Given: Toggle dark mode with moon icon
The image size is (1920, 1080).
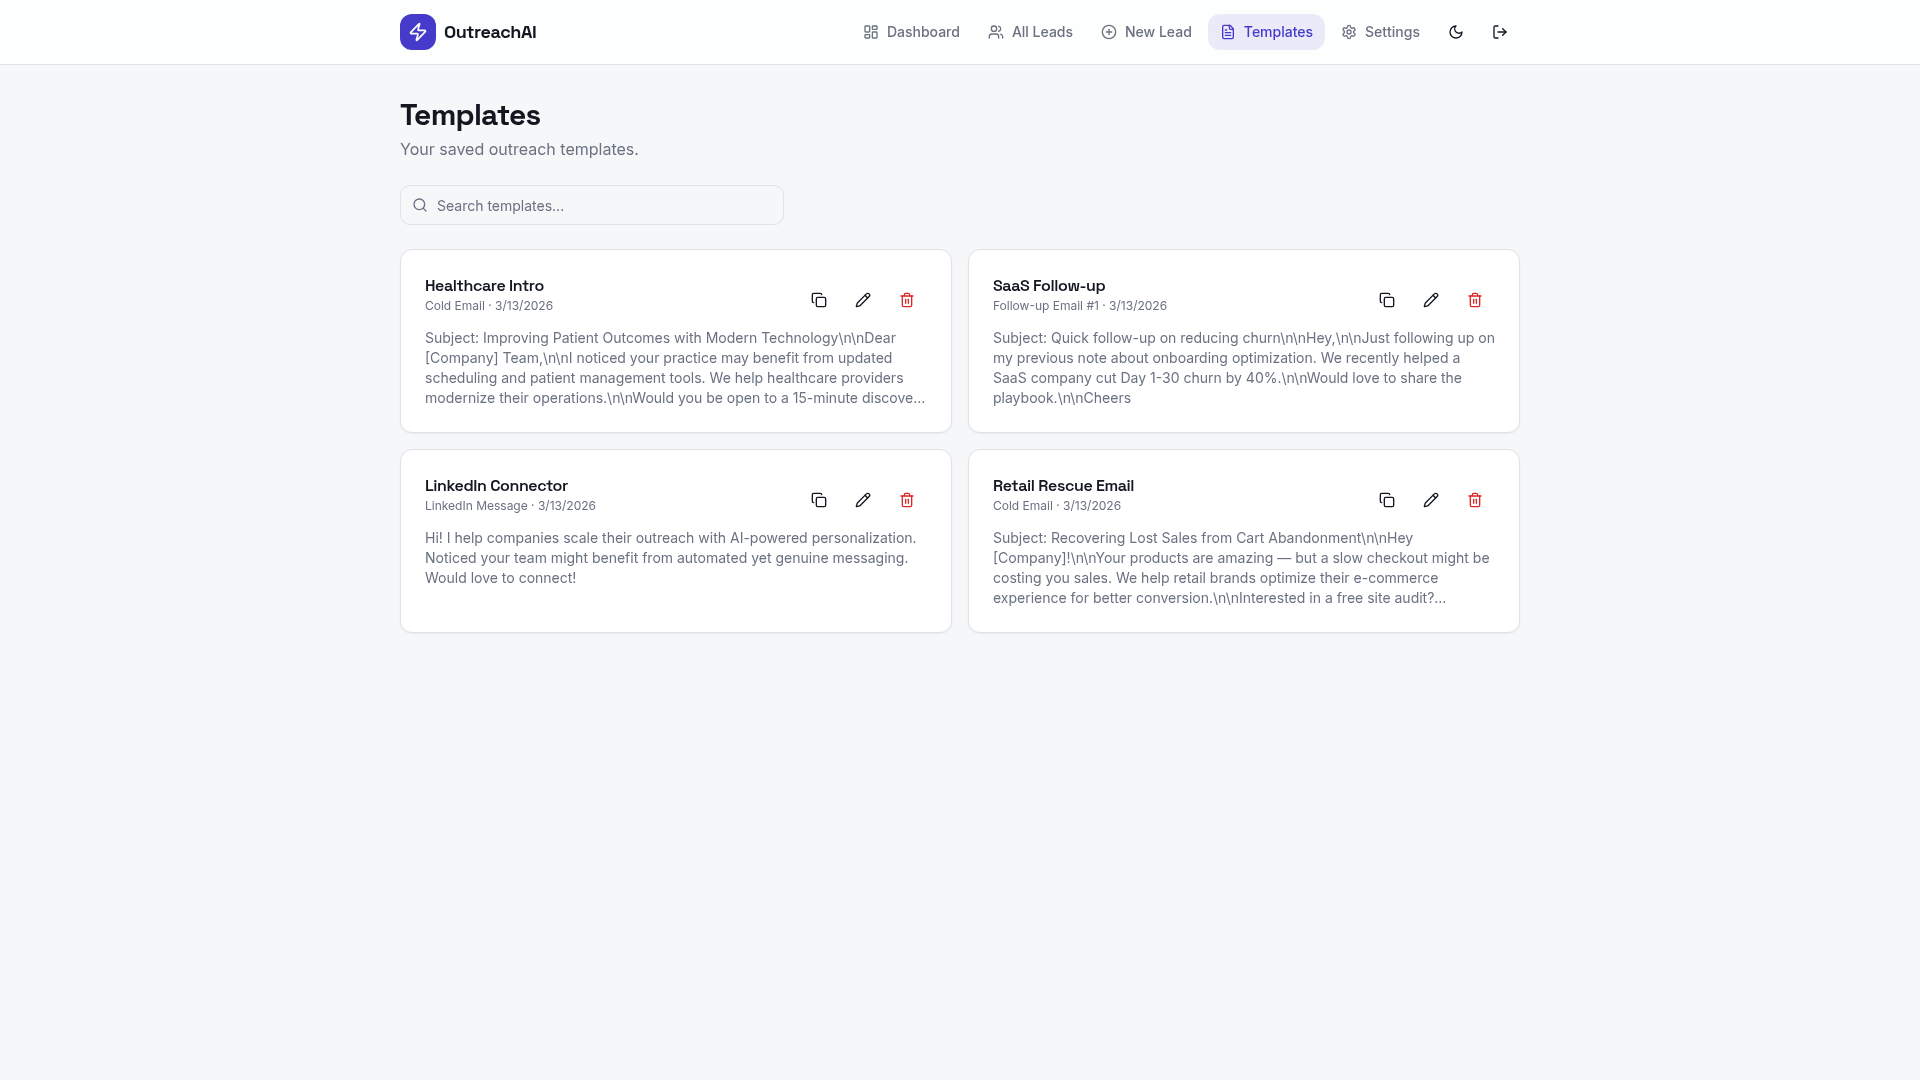Looking at the screenshot, I should point(1456,32).
